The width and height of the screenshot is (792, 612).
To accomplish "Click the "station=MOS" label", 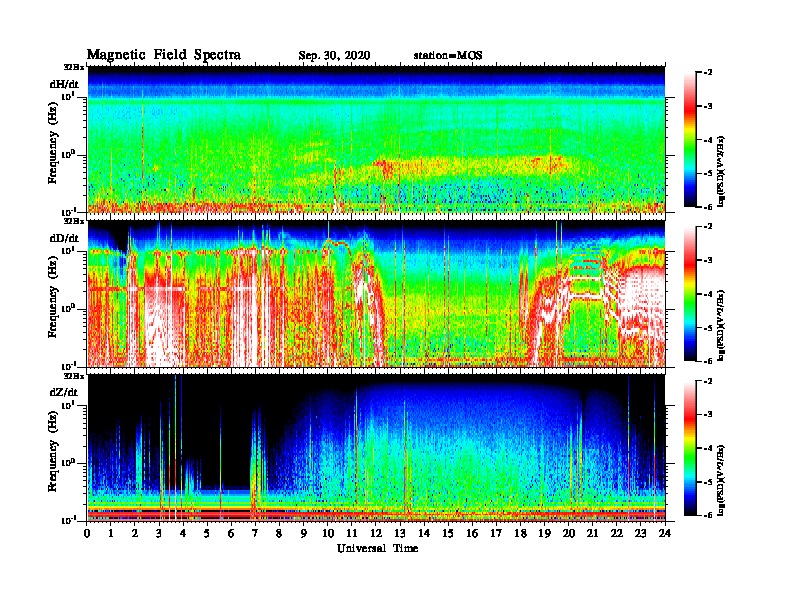I will tap(448, 56).
